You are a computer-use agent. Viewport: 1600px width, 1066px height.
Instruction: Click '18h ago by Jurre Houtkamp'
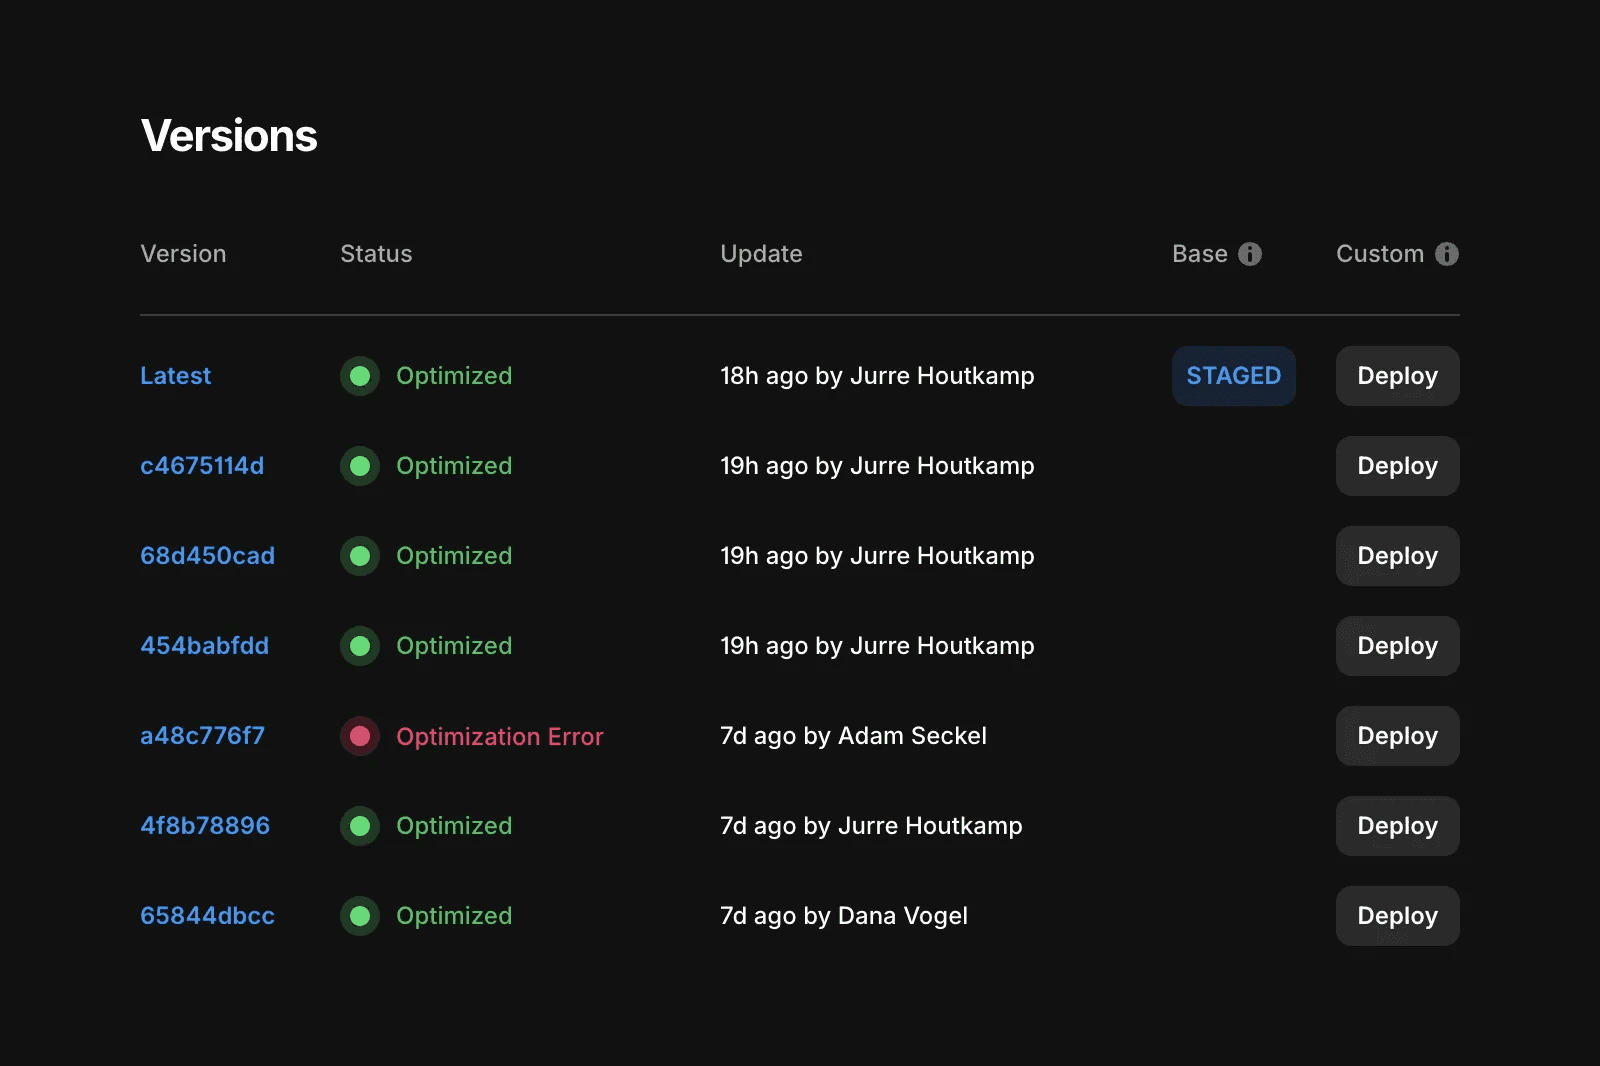tap(877, 376)
